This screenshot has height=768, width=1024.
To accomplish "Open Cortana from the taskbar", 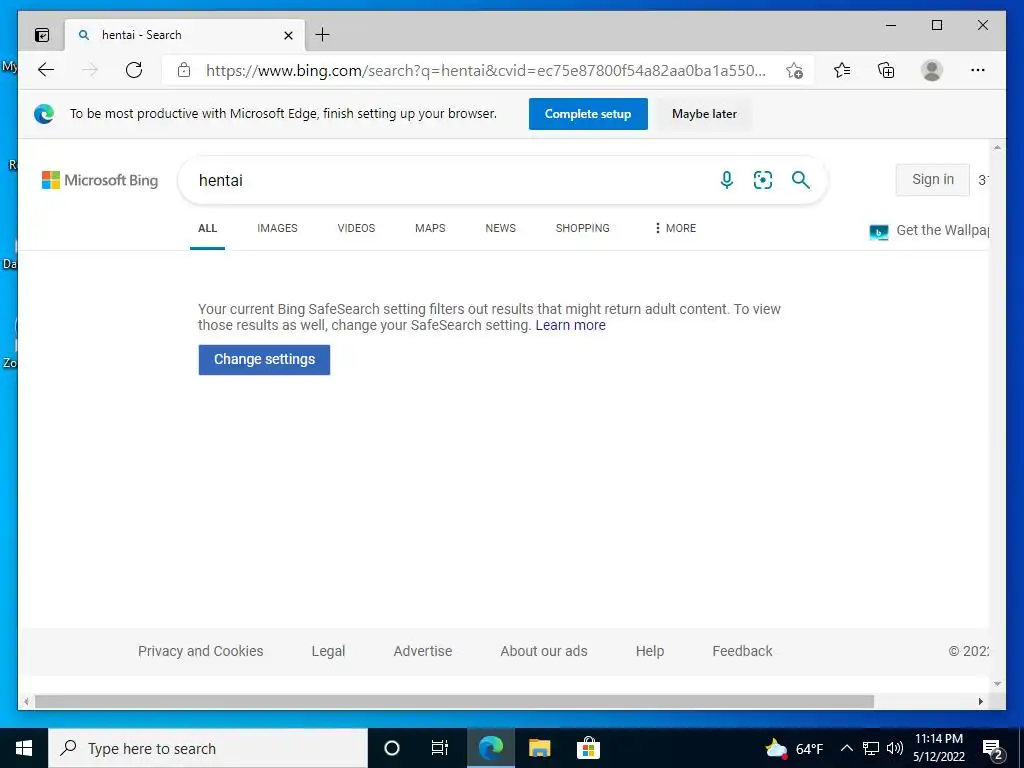I will tap(392, 748).
